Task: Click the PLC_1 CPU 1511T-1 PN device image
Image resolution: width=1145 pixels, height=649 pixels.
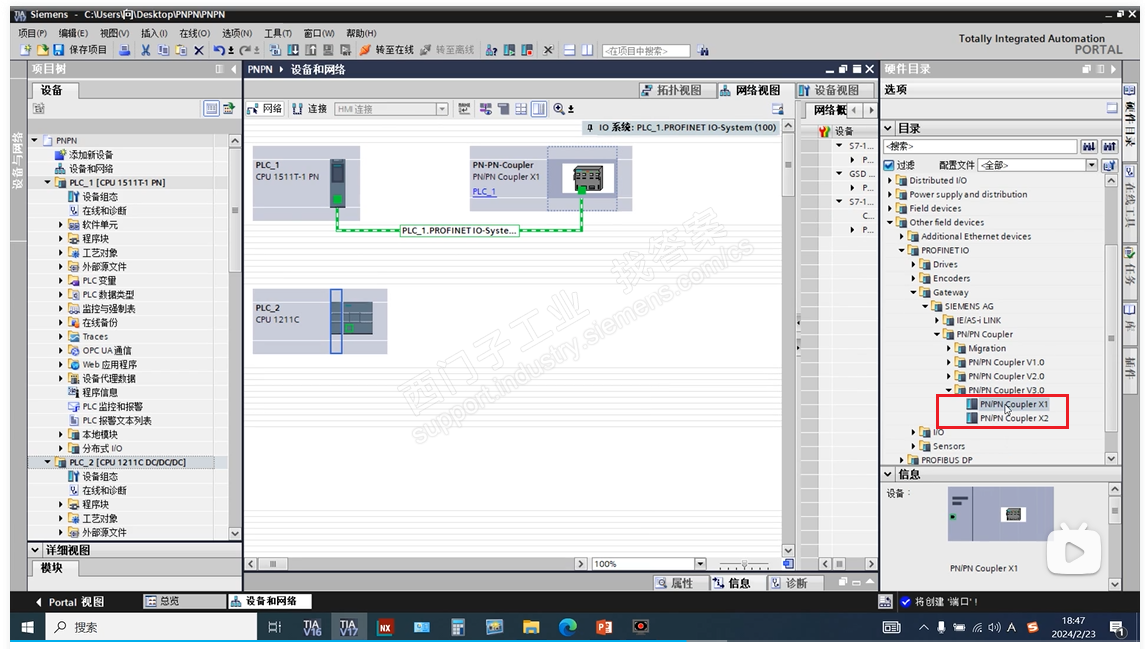Action: [337, 182]
